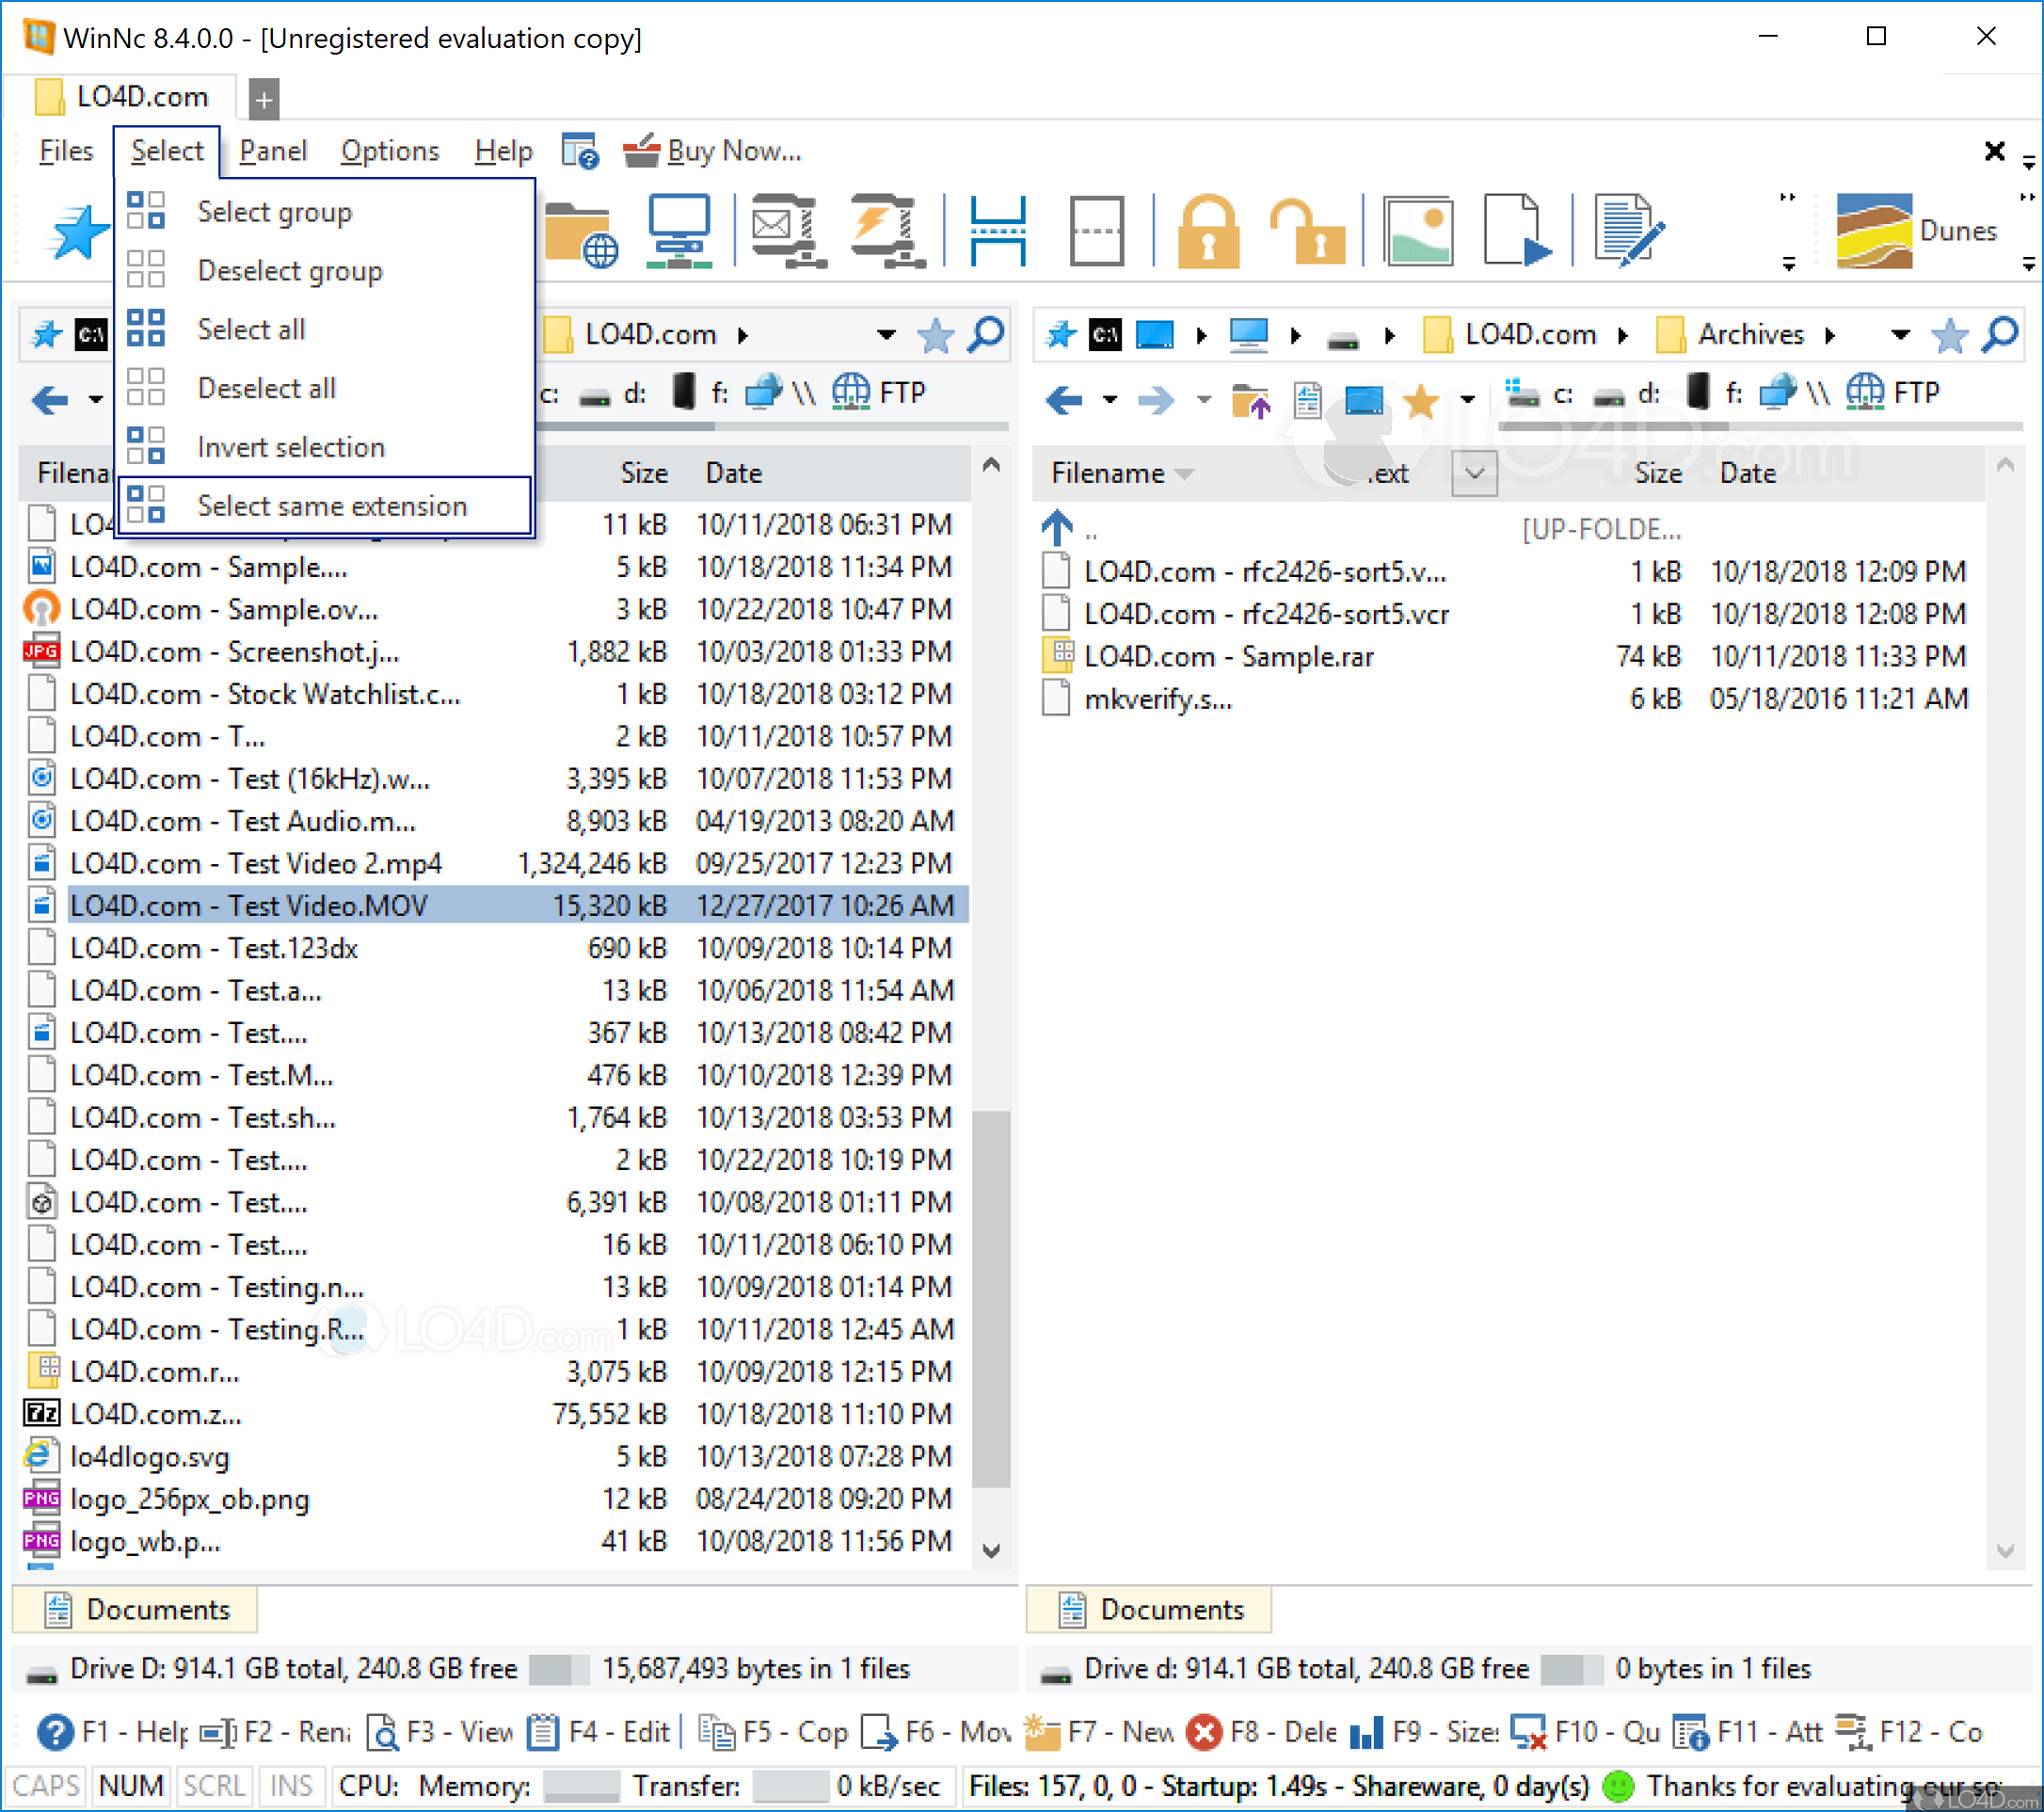This screenshot has height=1812, width=2044.
Task: Click the lightning-in-clamp extract toolbar icon
Action: tap(887, 232)
